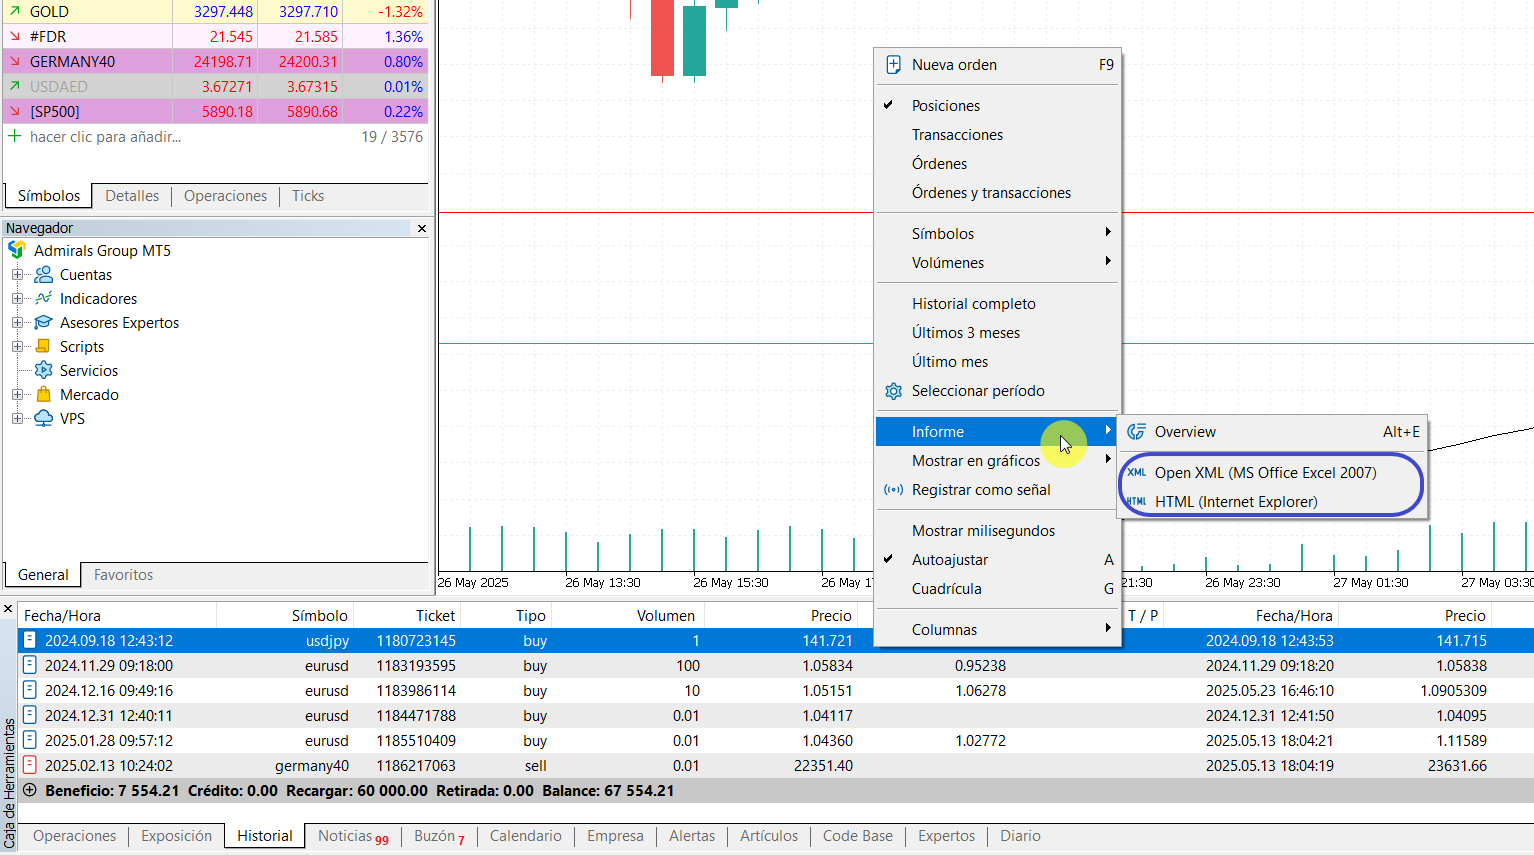This screenshot has width=1534, height=855.
Task: Click the hacer clic para añadir field
Action: (105, 137)
